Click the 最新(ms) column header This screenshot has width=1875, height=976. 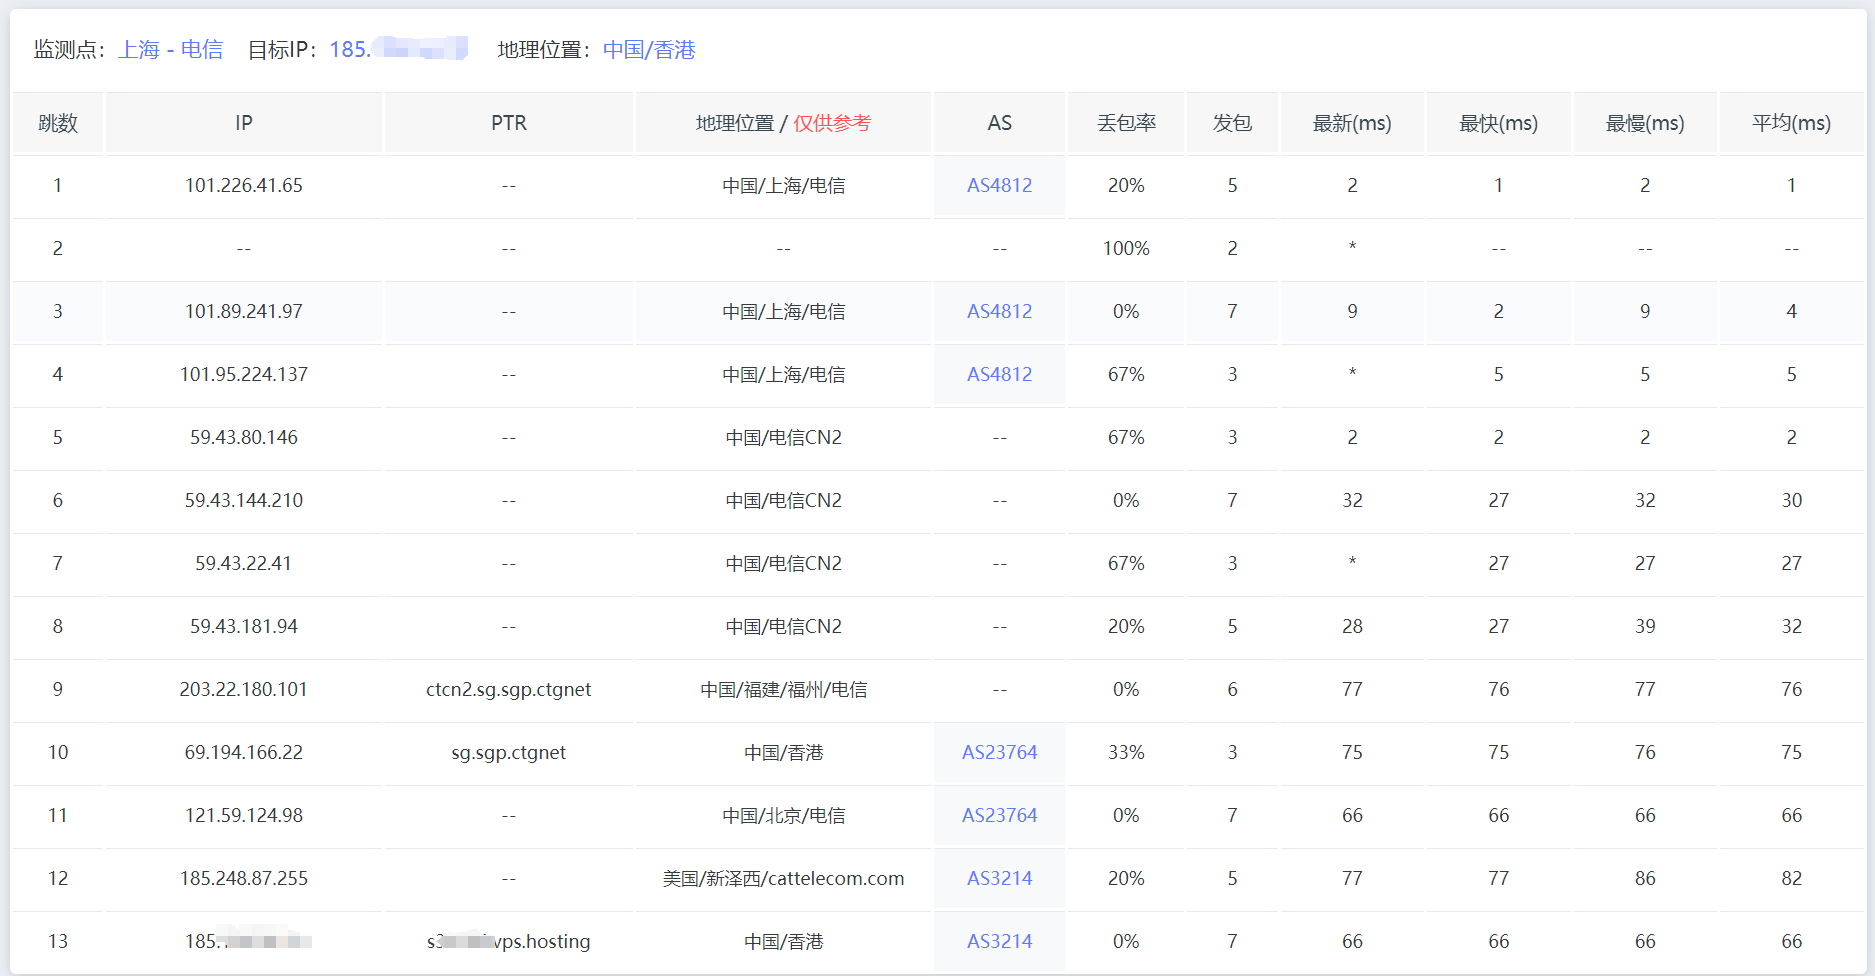[x=1352, y=123]
